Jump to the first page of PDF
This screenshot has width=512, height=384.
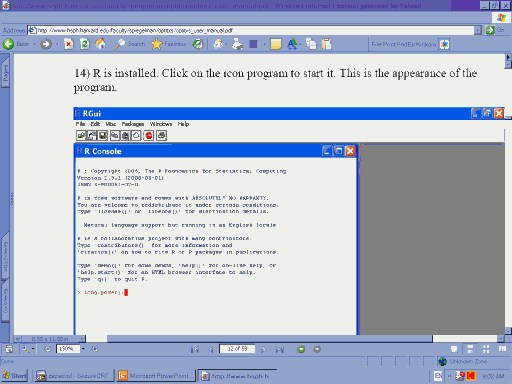[x=195, y=349]
